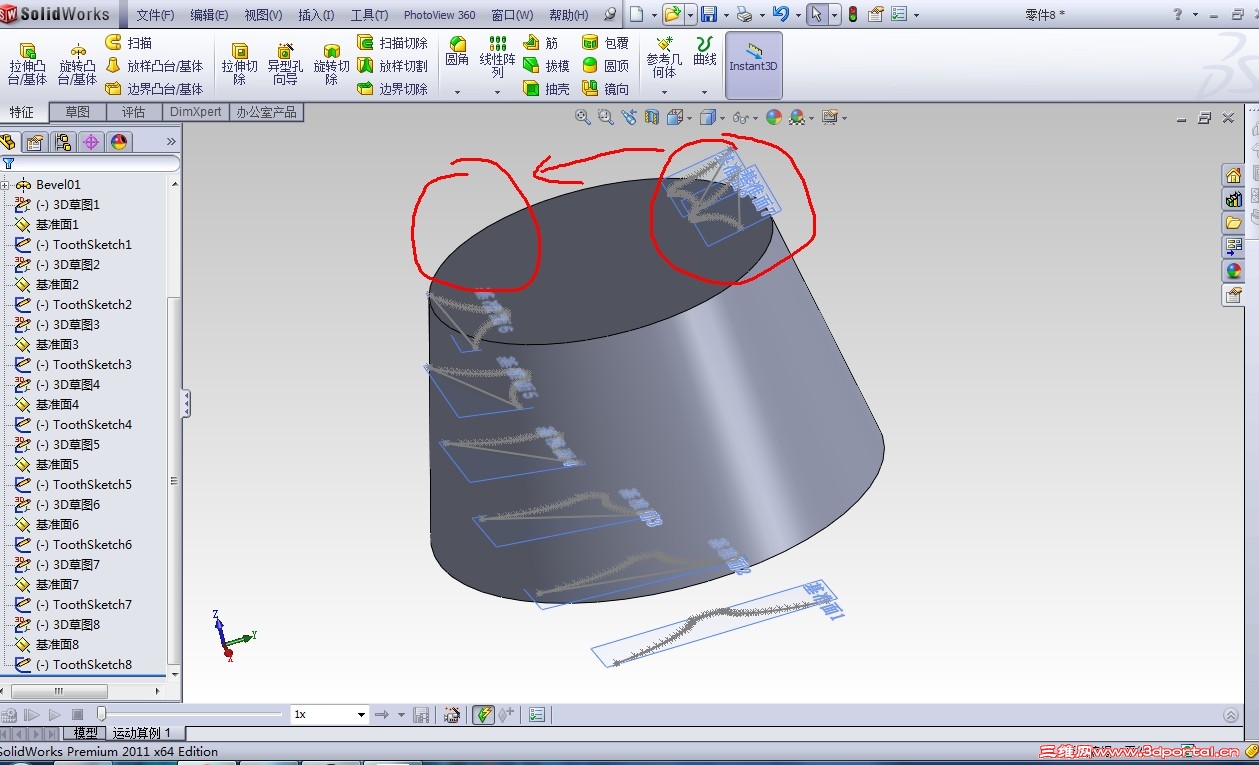Expand the 参考几何体 dropdown arrow

coord(664,92)
